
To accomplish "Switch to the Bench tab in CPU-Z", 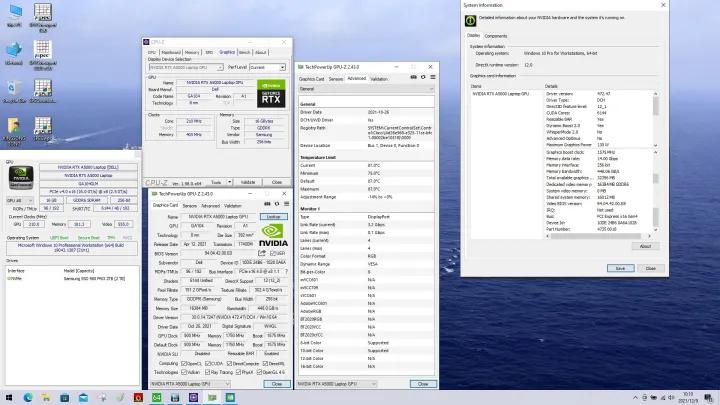I will (245, 52).
